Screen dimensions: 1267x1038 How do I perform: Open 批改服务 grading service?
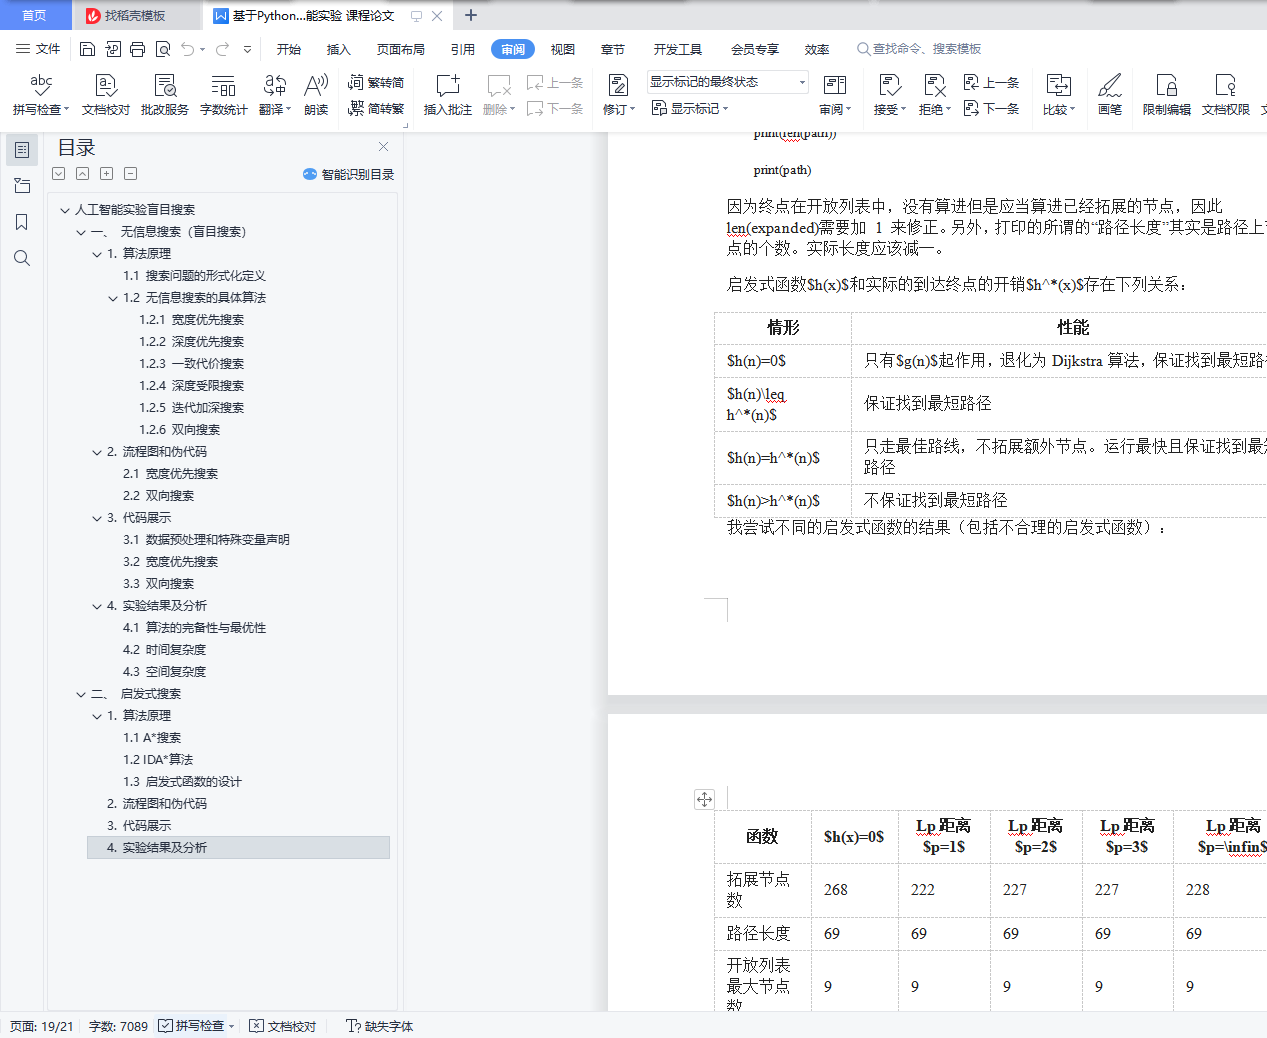click(x=165, y=95)
